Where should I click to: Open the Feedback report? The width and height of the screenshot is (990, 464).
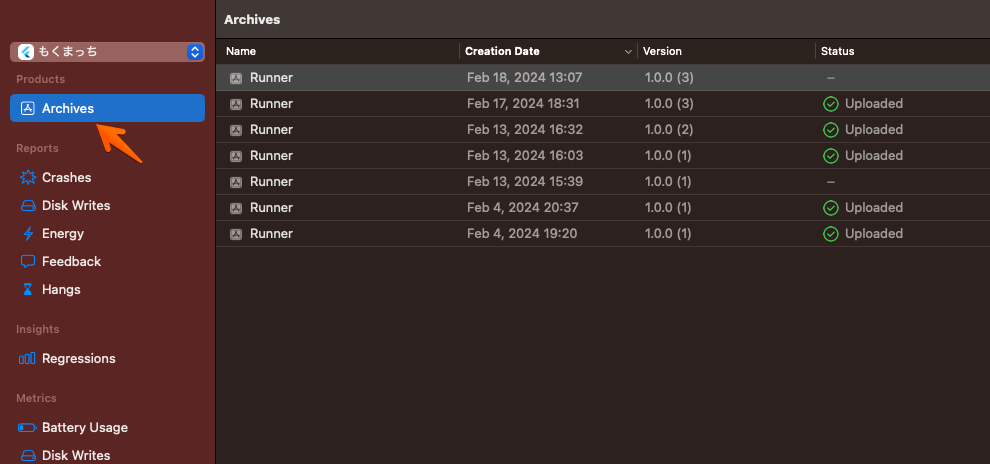[71, 261]
